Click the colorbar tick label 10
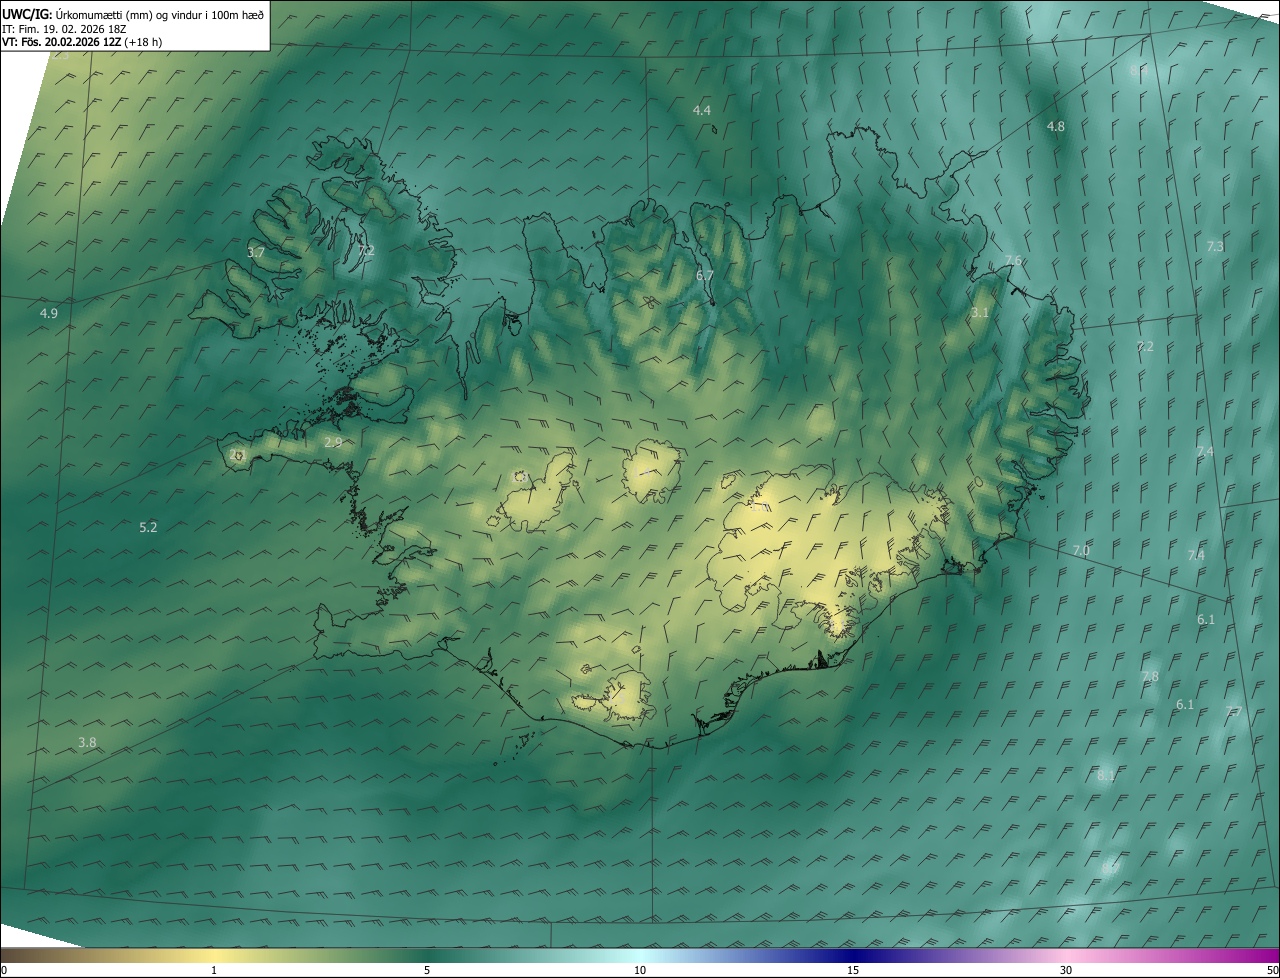1280x978 pixels. pyautogui.click(x=640, y=970)
